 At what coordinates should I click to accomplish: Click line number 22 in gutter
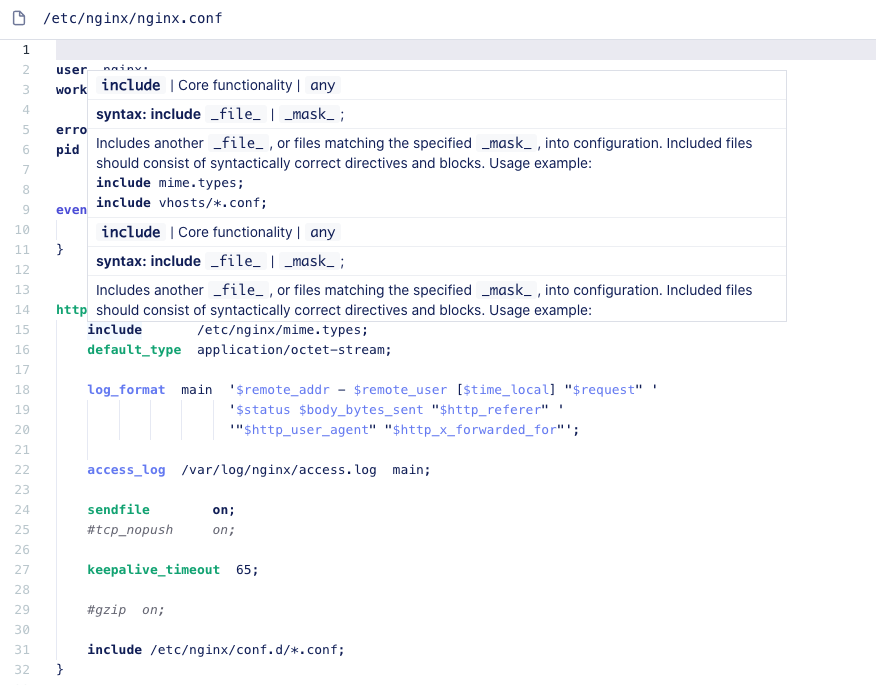[22, 470]
